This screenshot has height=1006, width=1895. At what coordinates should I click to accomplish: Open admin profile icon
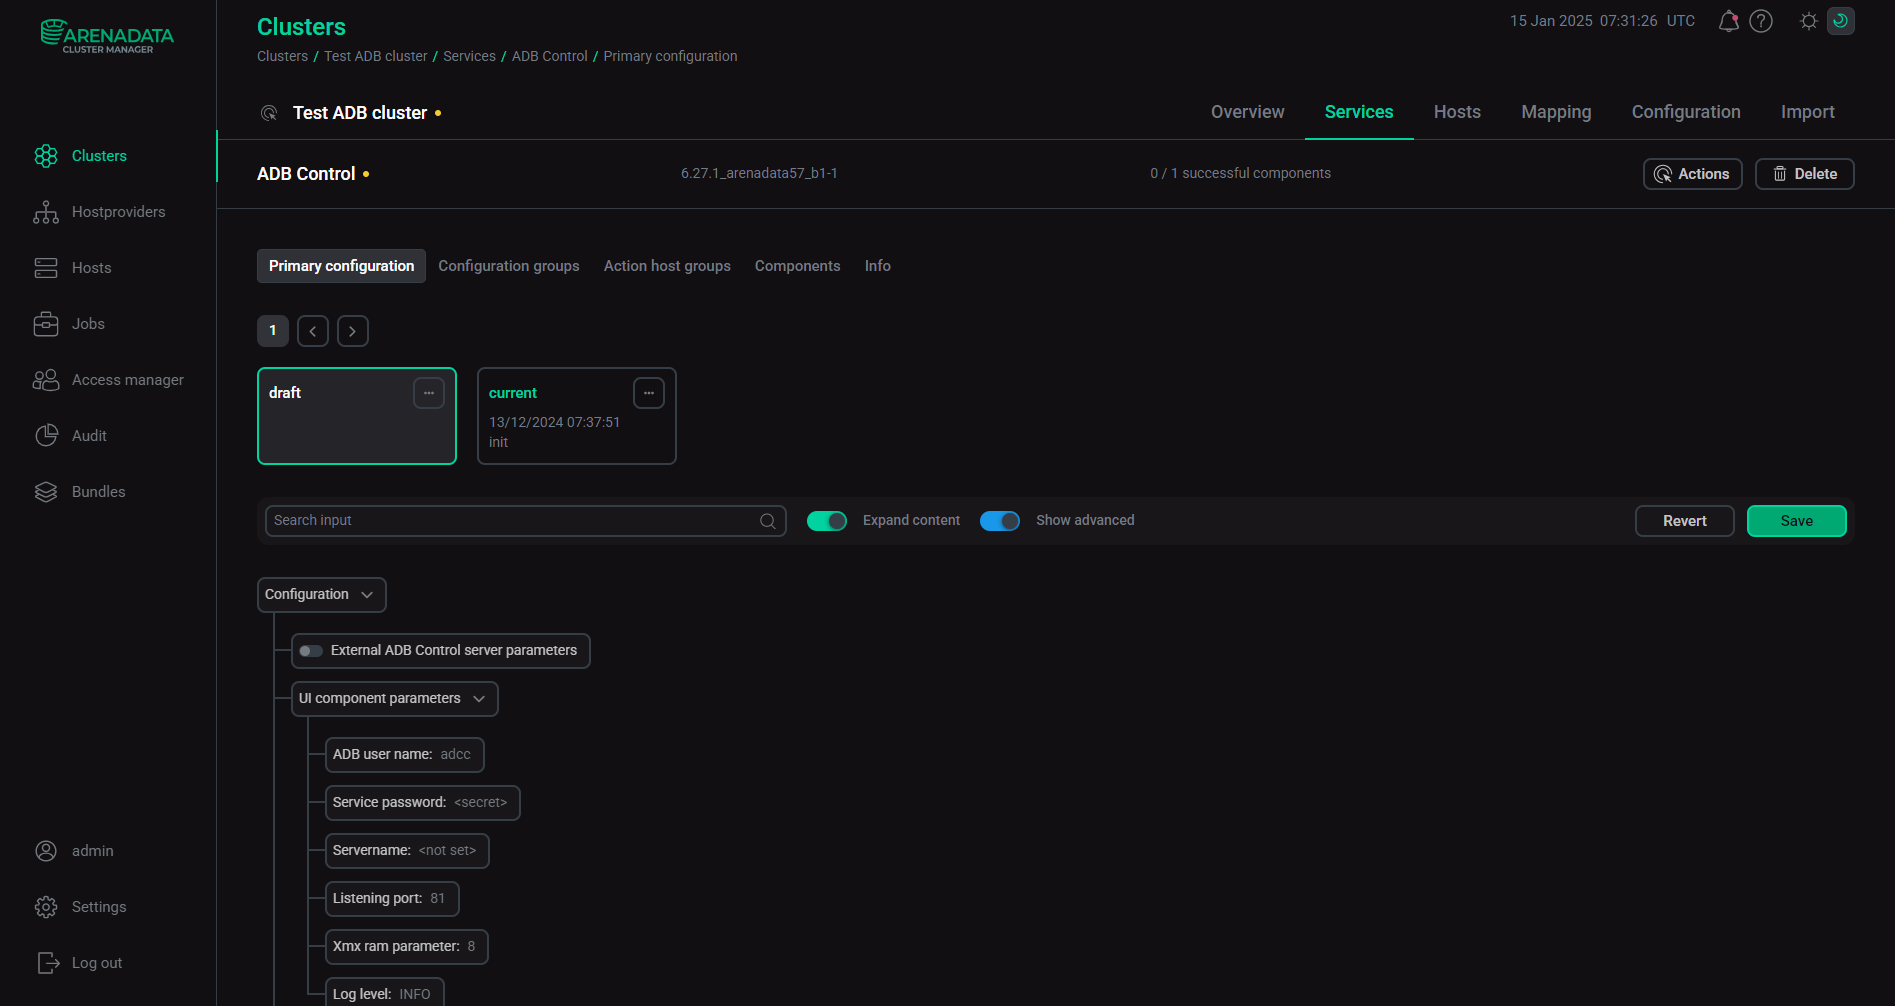pyautogui.click(x=46, y=851)
